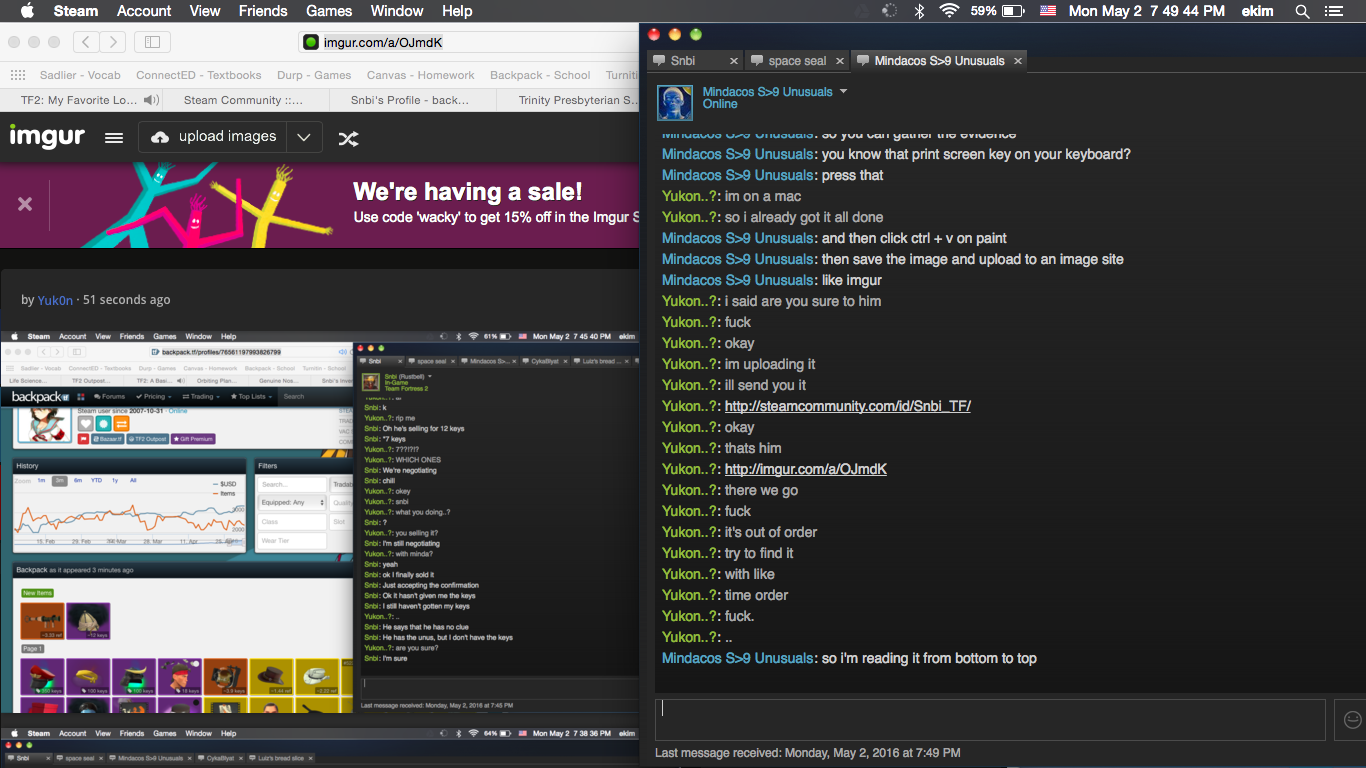Click the upload images button
This screenshot has height=768, width=1366.
point(213,137)
